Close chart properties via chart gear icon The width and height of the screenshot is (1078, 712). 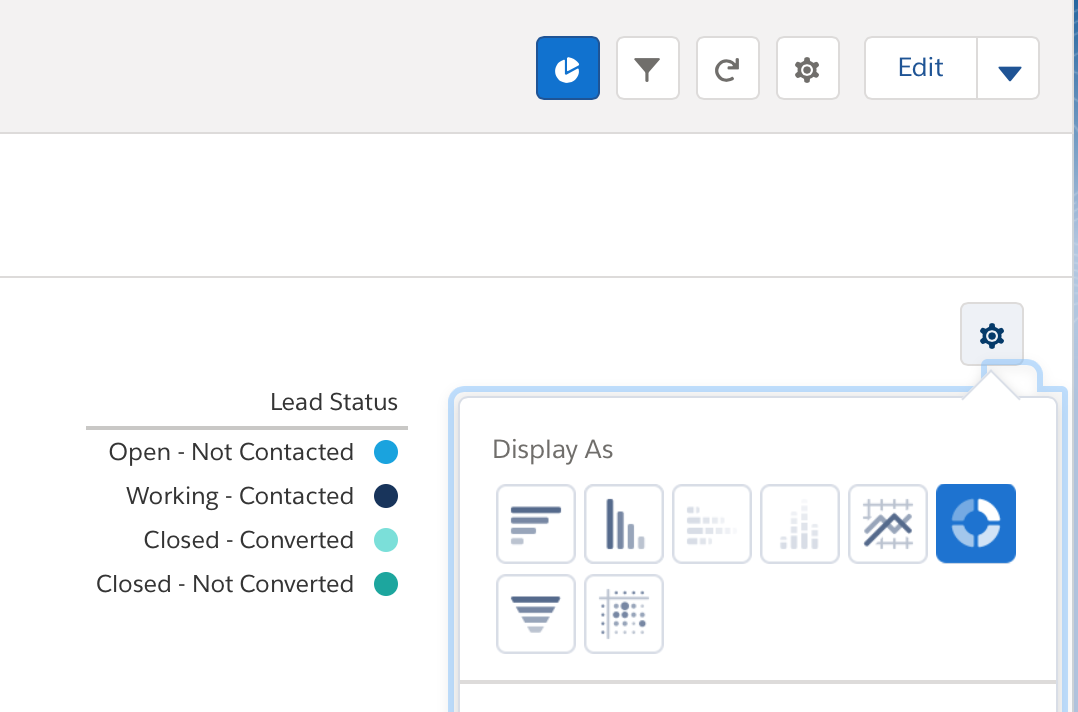991,334
